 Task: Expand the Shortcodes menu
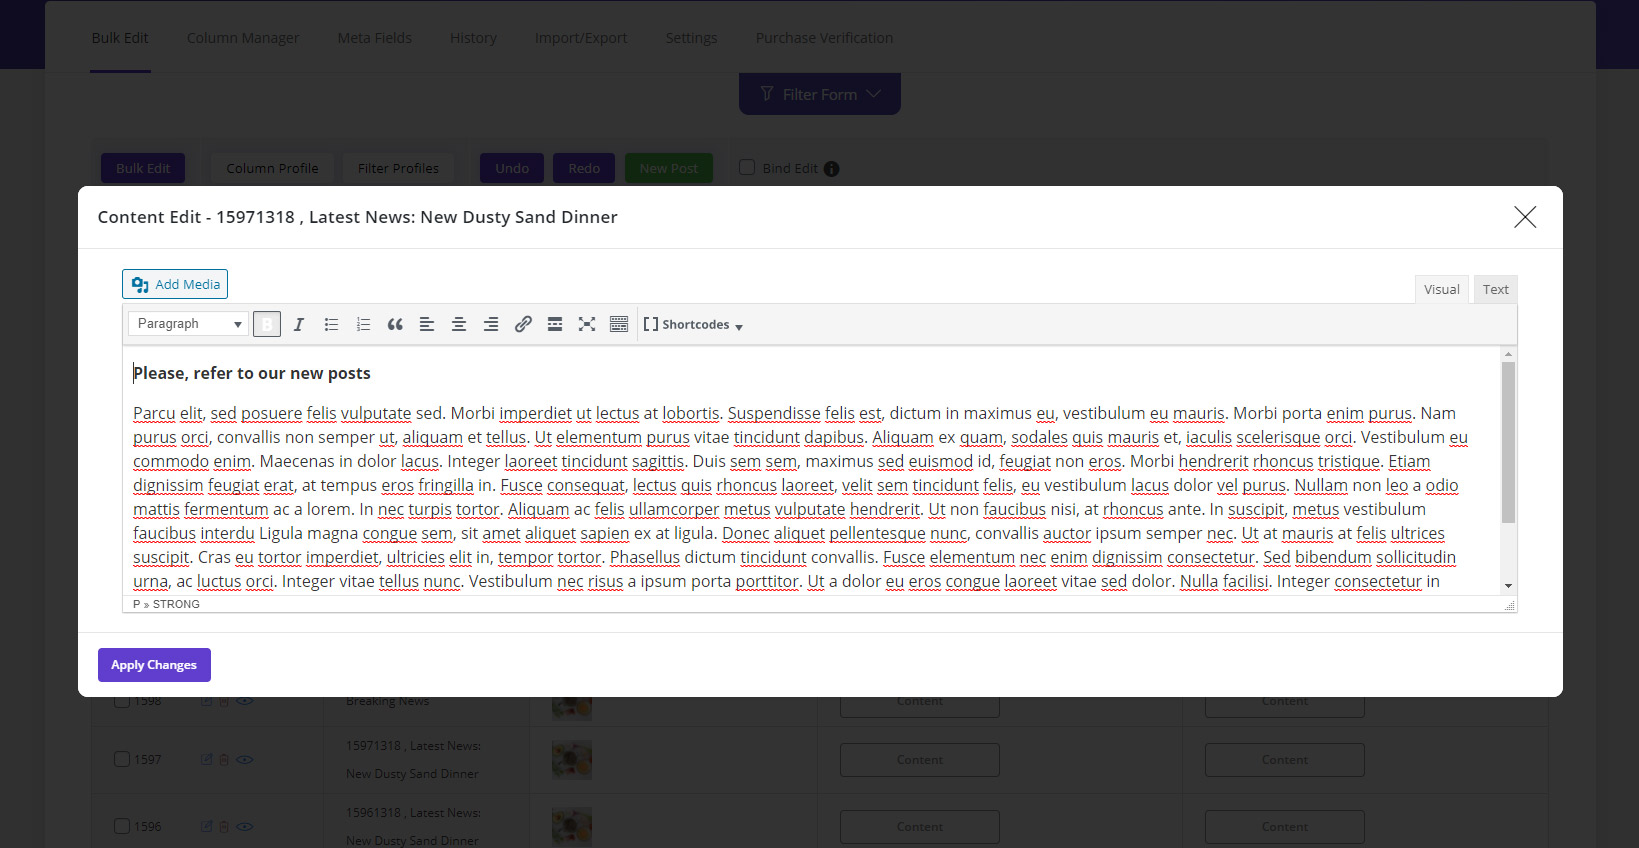(x=694, y=325)
